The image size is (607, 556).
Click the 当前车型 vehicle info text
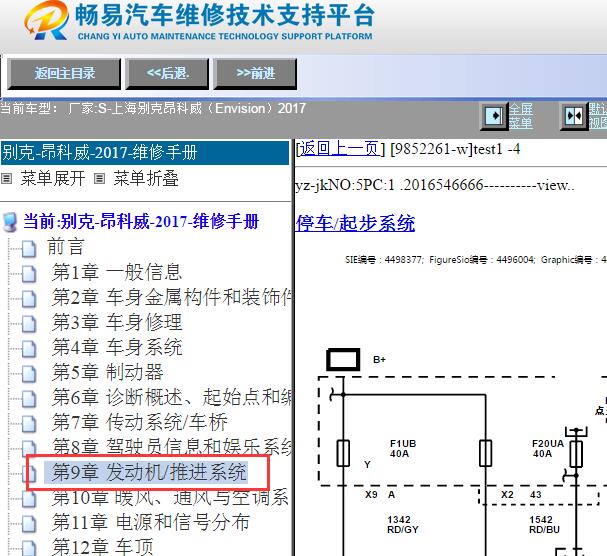click(x=153, y=108)
